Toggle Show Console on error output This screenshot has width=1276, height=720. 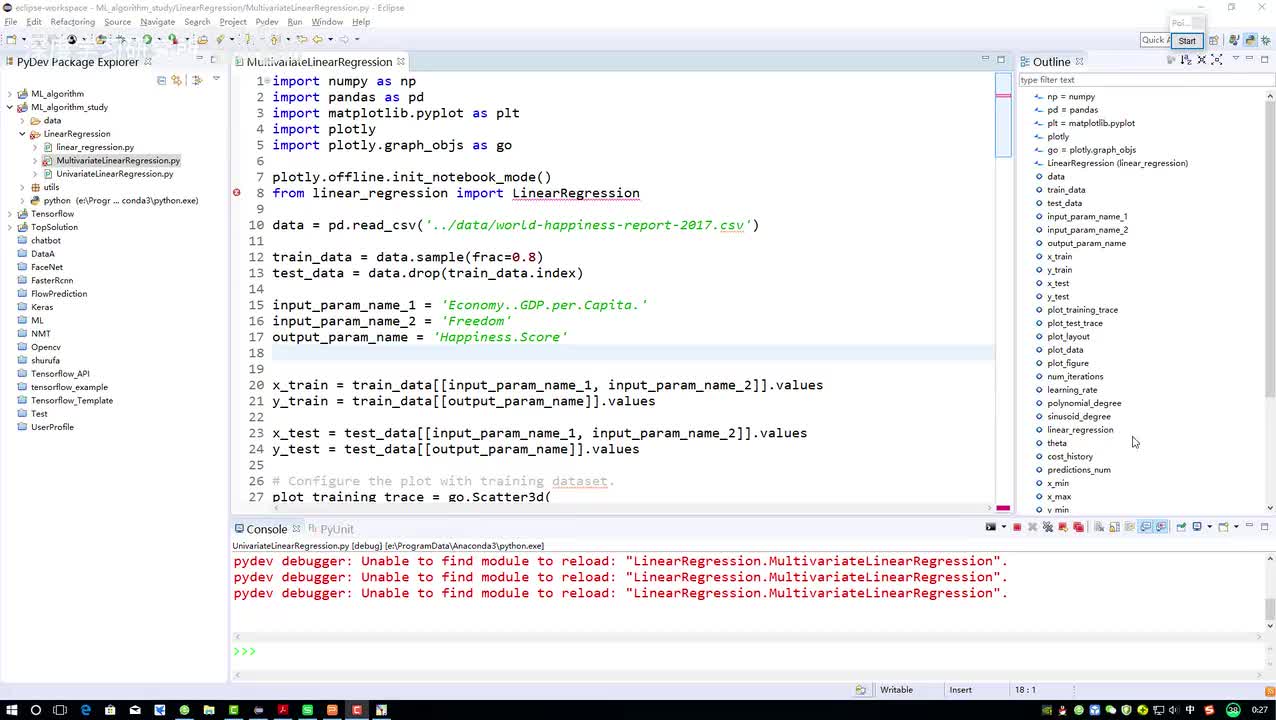[x=1161, y=527]
